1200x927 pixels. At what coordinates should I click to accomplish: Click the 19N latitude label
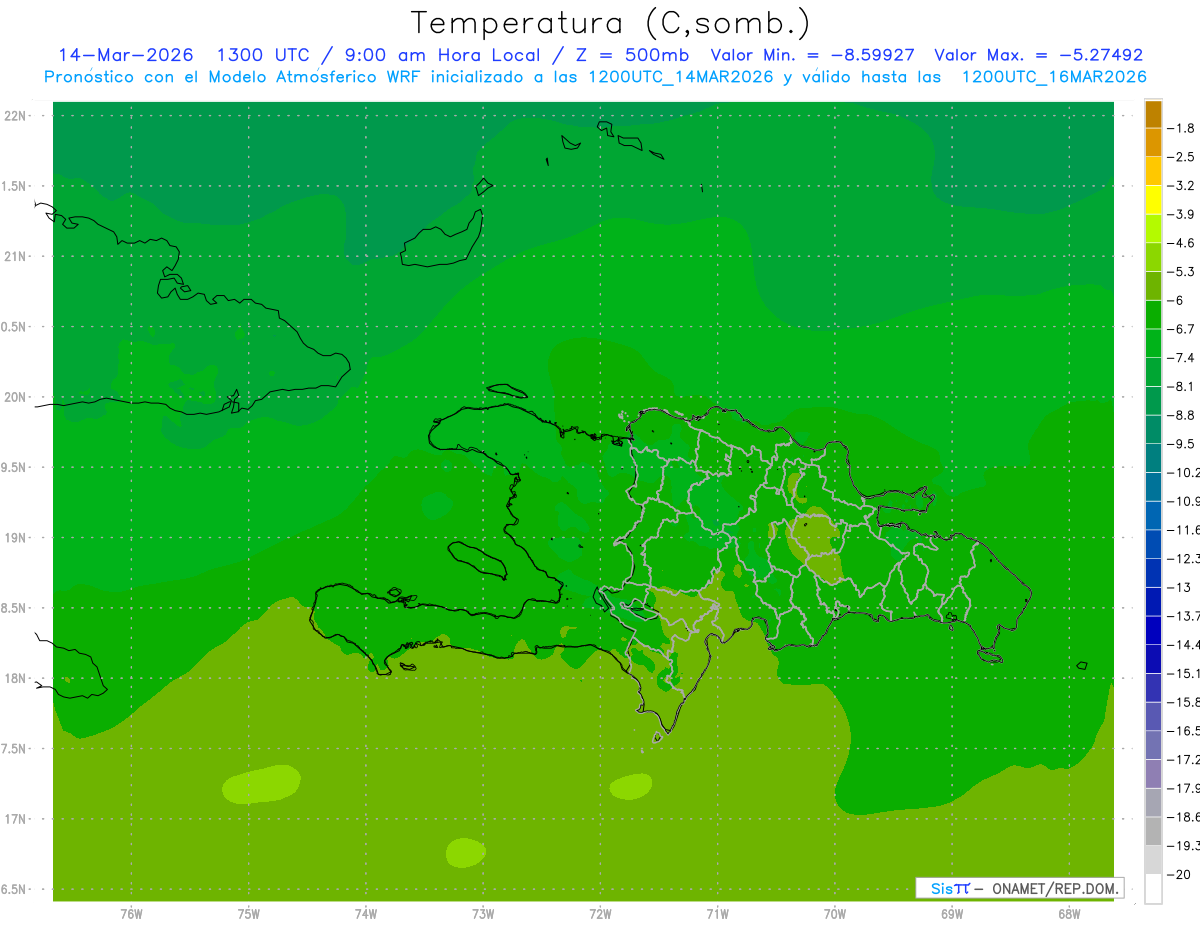[x=15, y=538]
